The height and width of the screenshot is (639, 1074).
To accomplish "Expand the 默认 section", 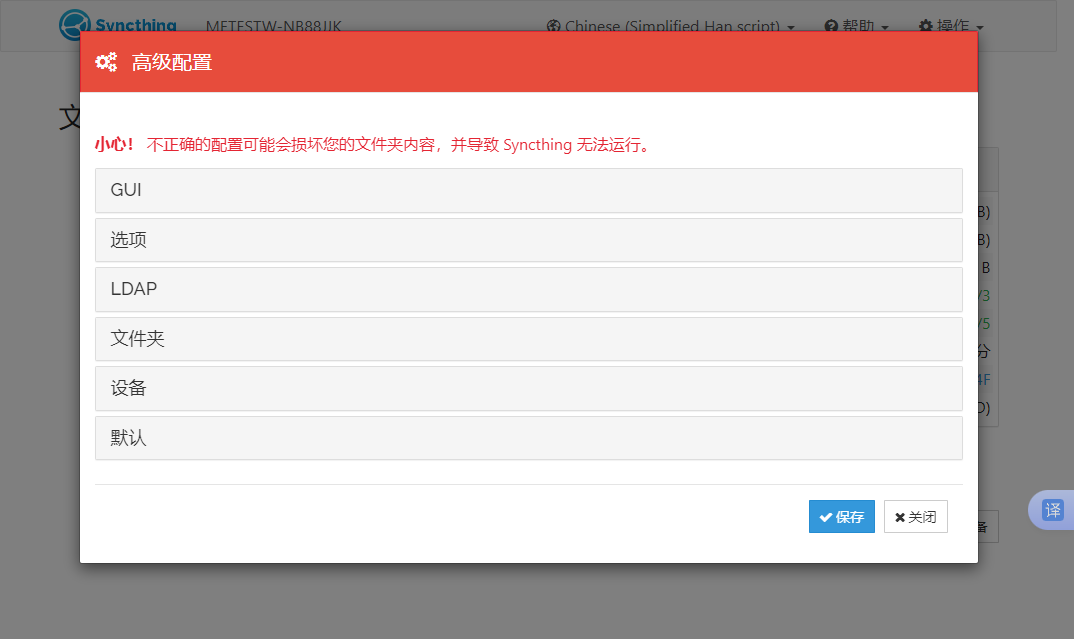I will pos(528,438).
